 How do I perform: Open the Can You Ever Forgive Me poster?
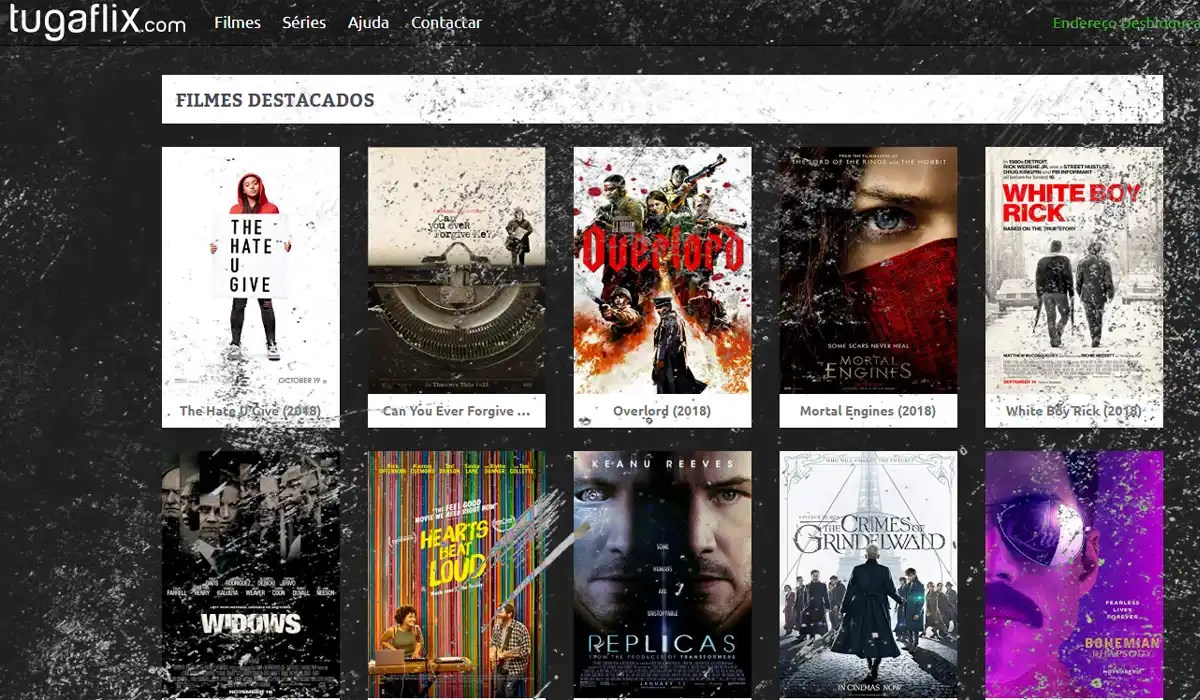point(456,270)
